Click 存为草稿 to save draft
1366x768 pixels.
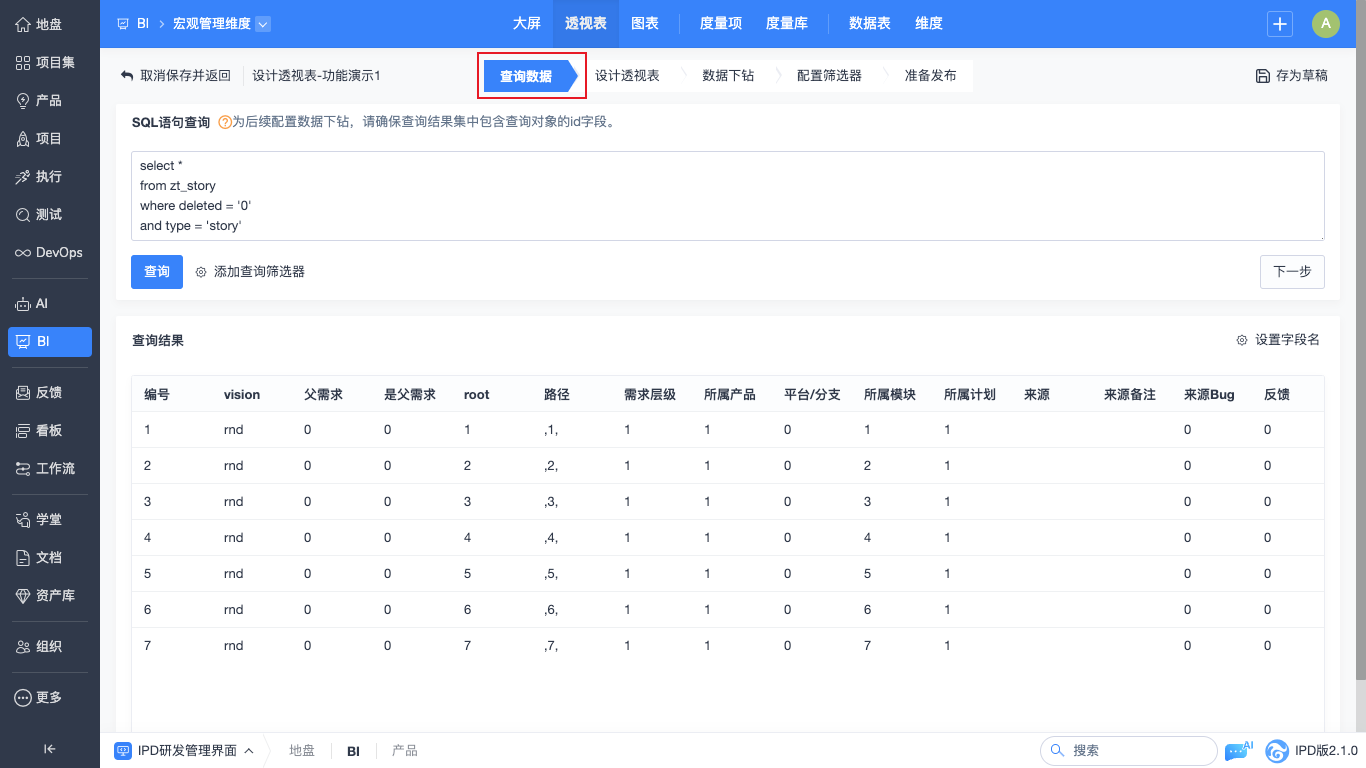1292,76
